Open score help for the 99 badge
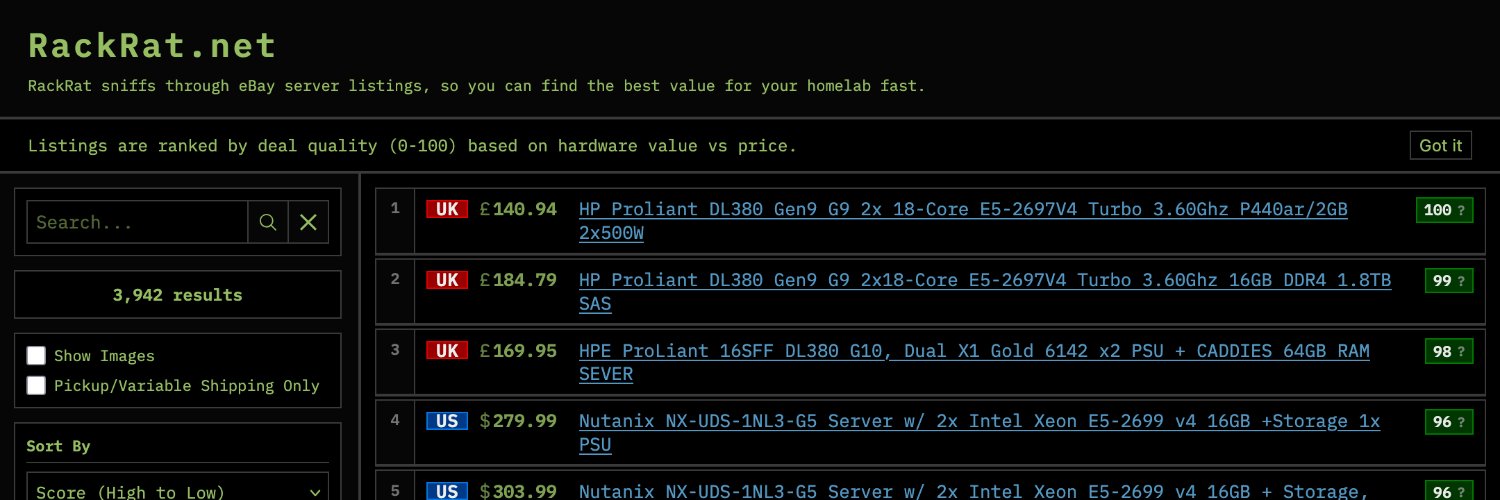 (1461, 281)
